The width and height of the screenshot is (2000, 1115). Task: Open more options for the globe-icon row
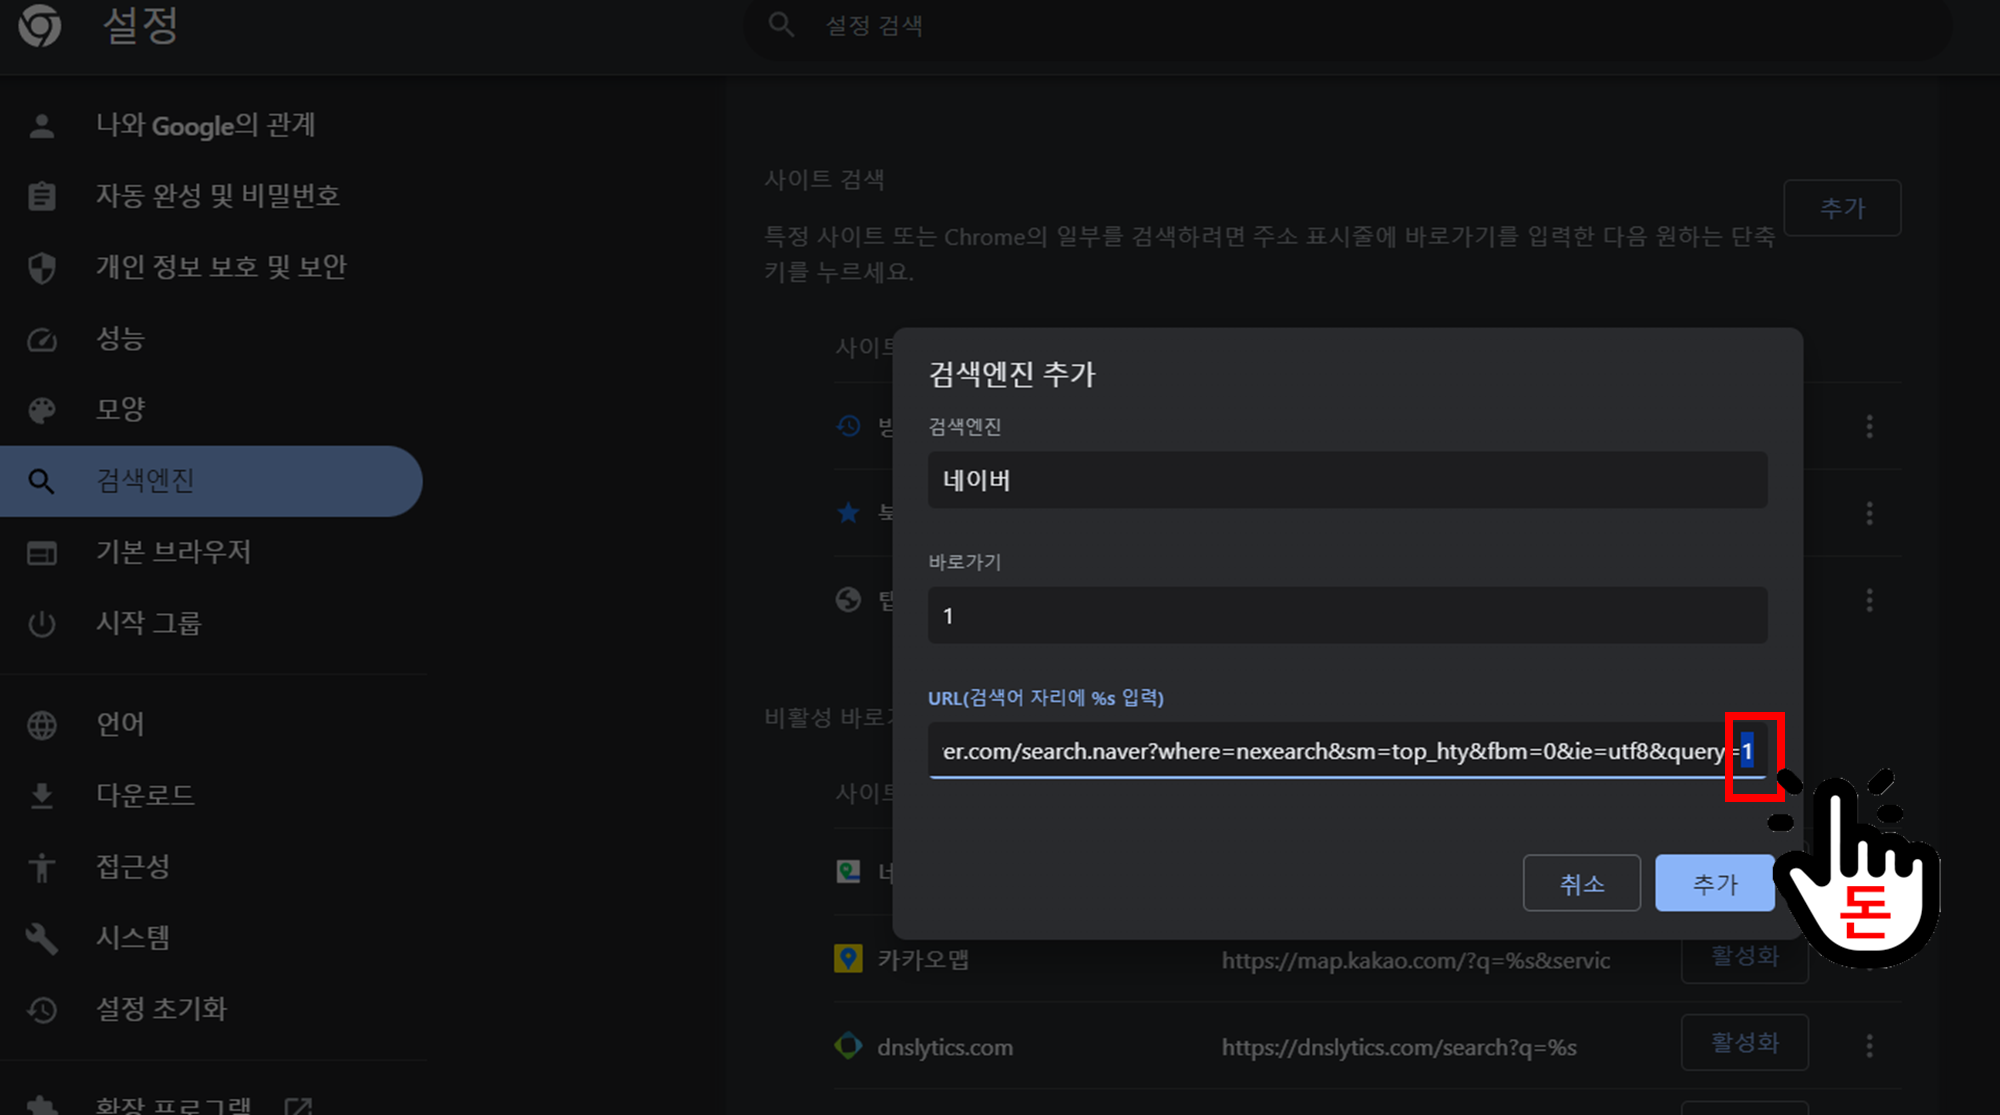coord(1869,600)
